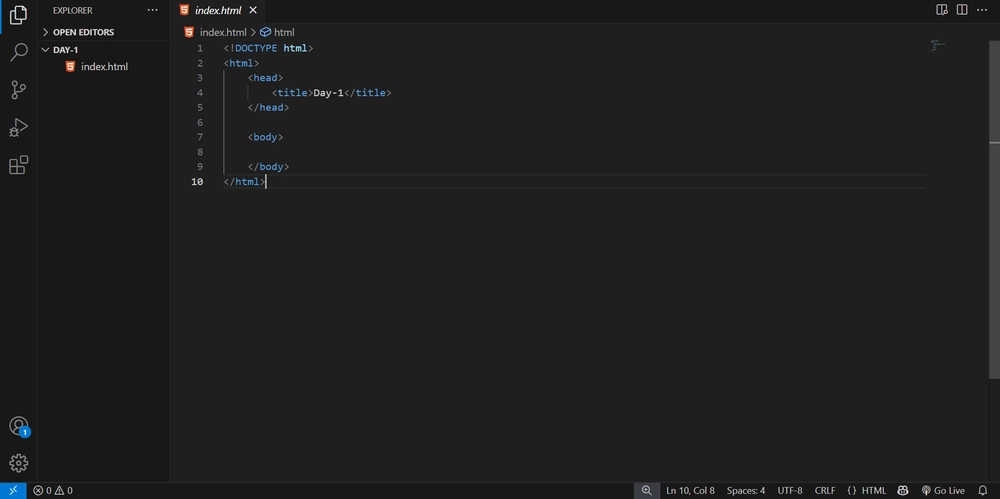Click the closing </html> tag
The image size is (1000, 499).
[x=244, y=182]
